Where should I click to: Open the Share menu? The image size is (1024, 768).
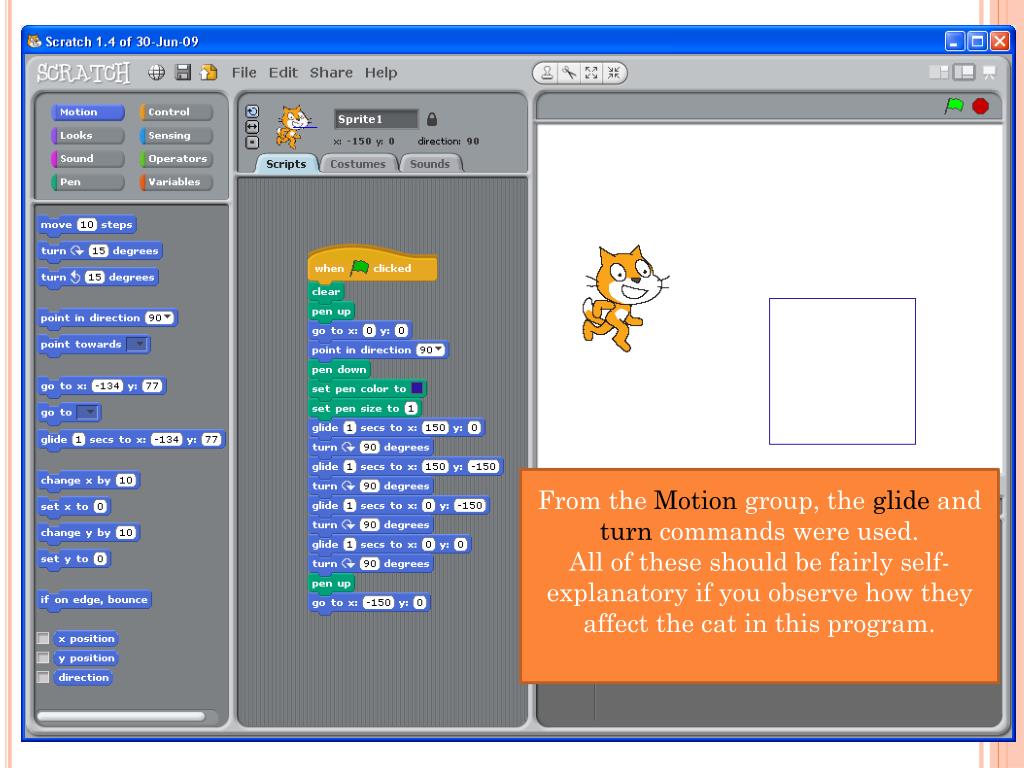pyautogui.click(x=331, y=72)
